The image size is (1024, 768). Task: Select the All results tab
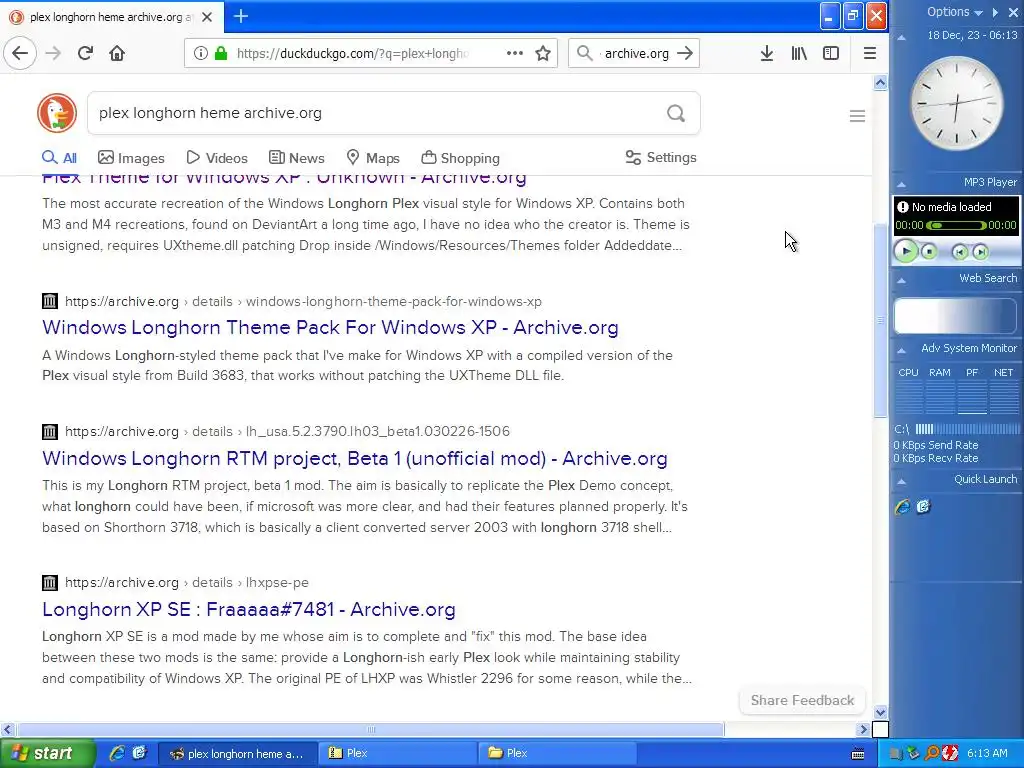coord(59,158)
